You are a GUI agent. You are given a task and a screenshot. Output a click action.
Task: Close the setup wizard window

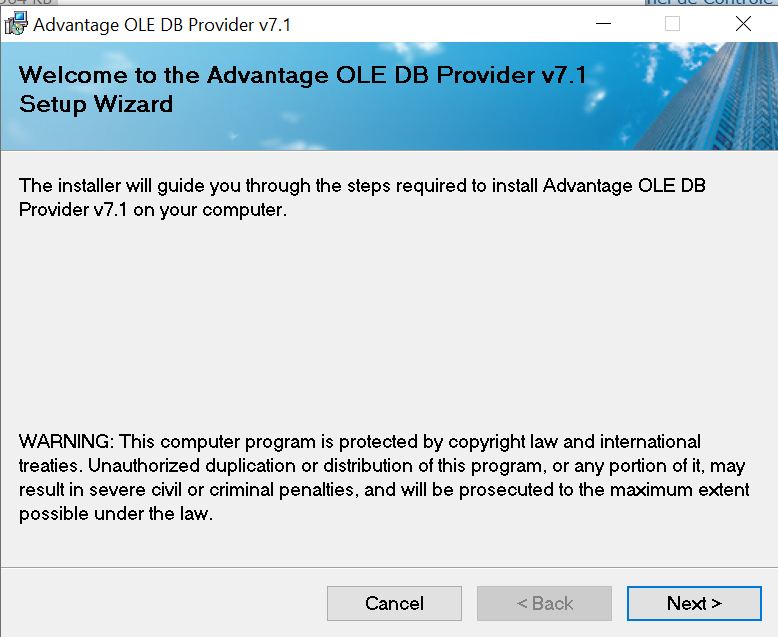point(743,24)
